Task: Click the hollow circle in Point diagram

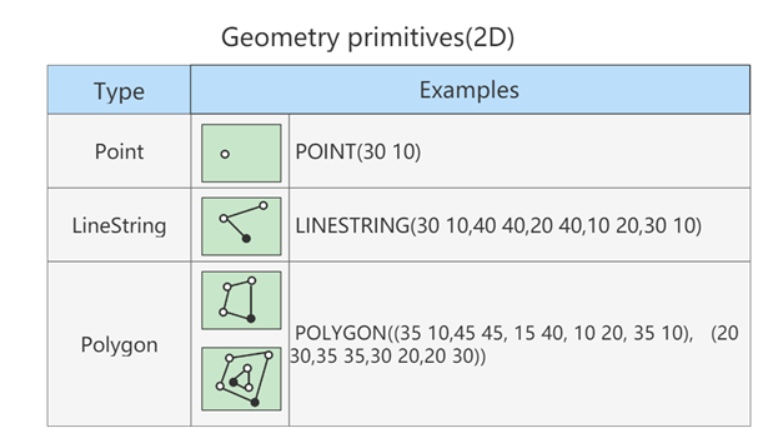Action: coord(225,154)
